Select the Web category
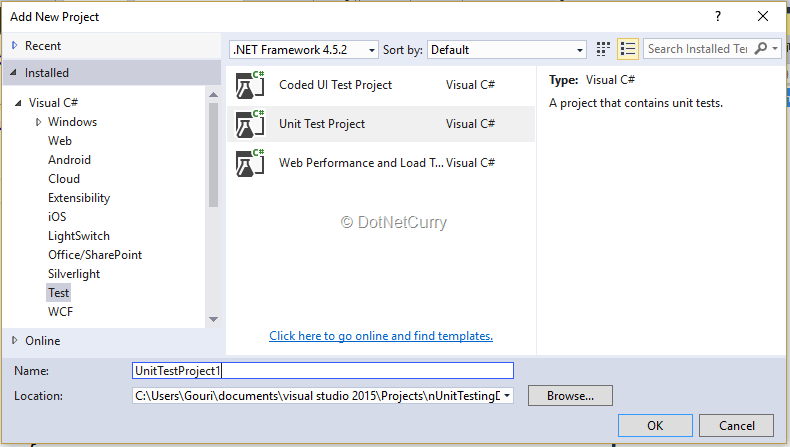Image resolution: width=790 pixels, height=447 pixels. [x=60, y=141]
